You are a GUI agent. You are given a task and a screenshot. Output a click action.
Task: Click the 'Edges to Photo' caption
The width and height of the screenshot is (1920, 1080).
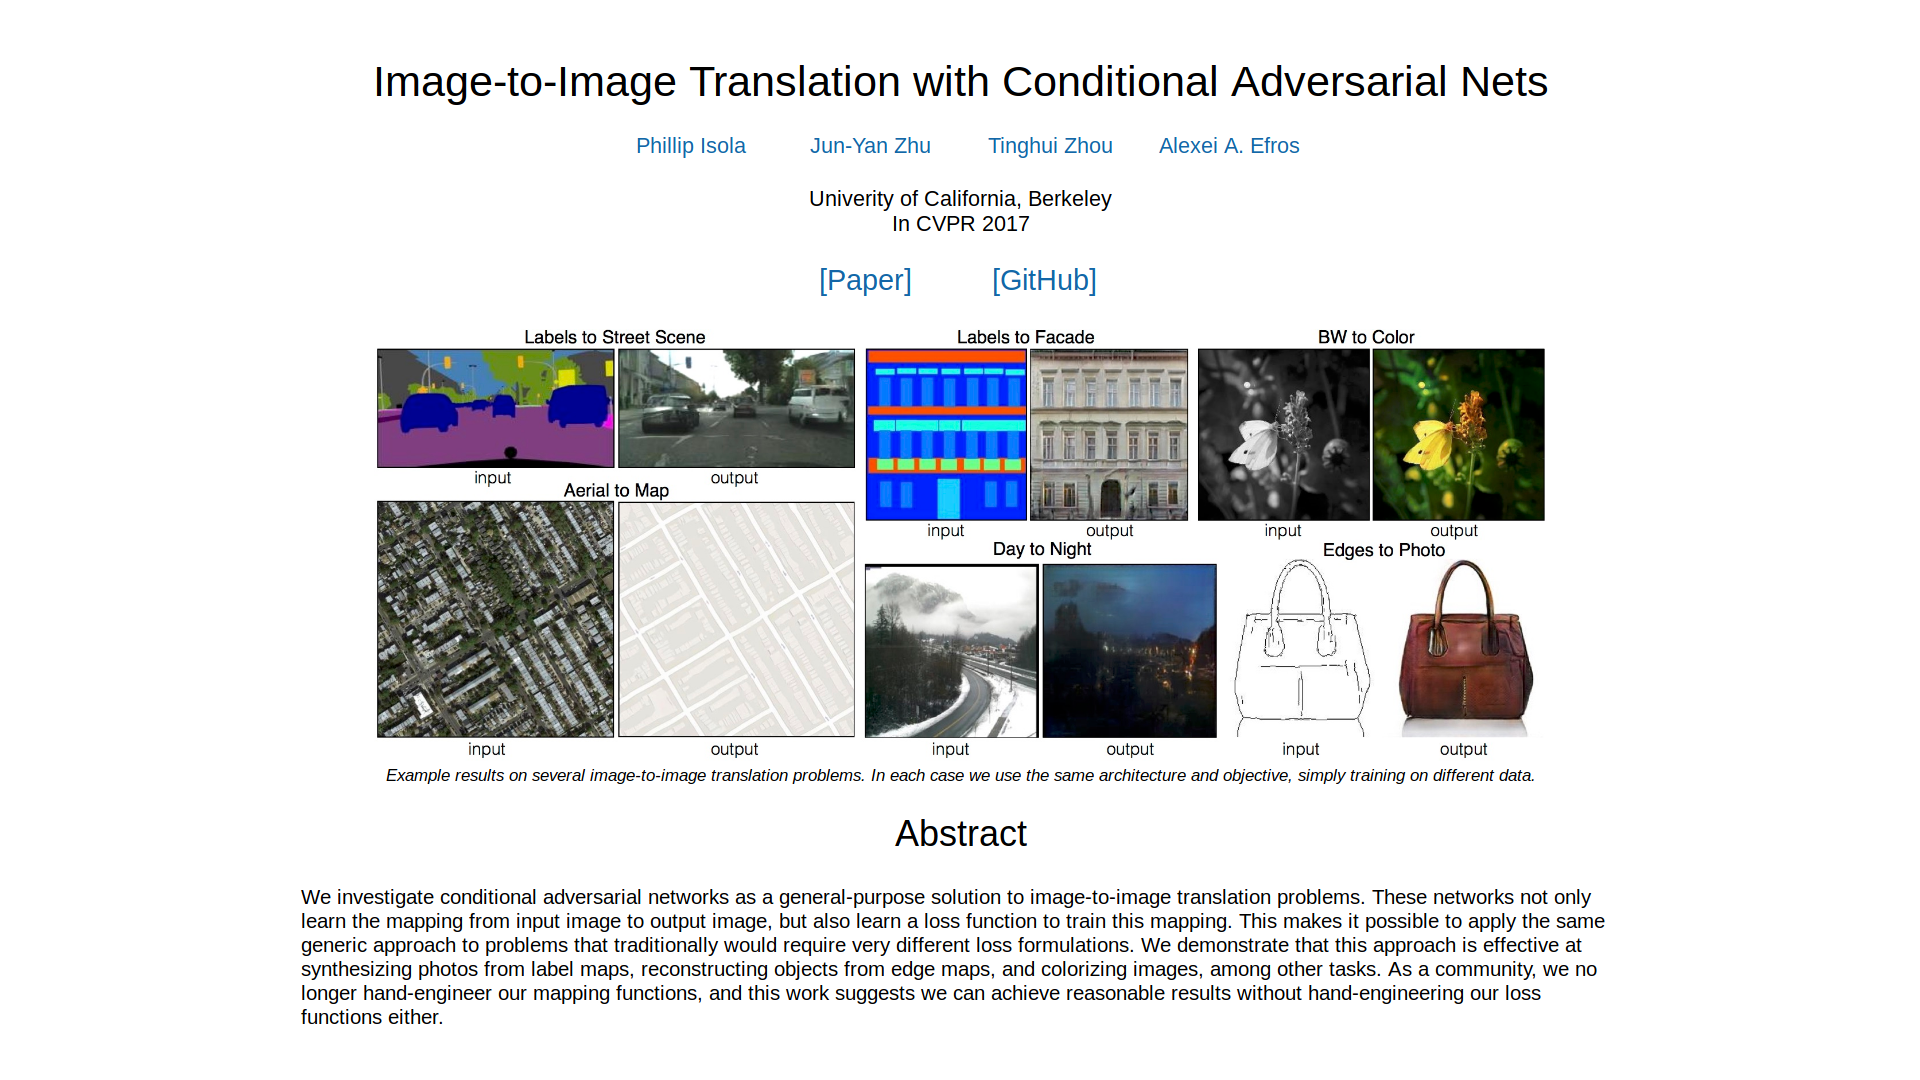(x=1384, y=550)
